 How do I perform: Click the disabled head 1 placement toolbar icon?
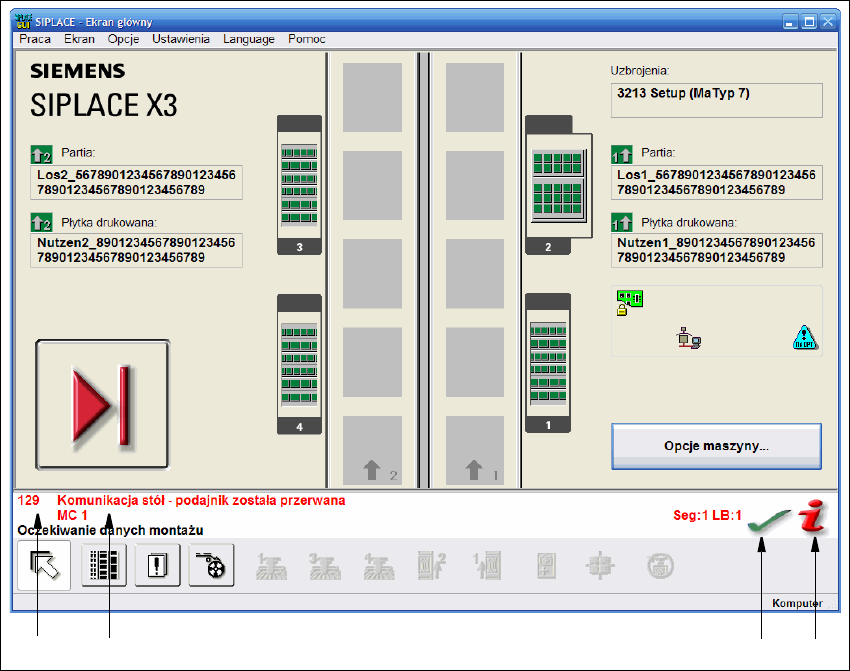tap(271, 566)
